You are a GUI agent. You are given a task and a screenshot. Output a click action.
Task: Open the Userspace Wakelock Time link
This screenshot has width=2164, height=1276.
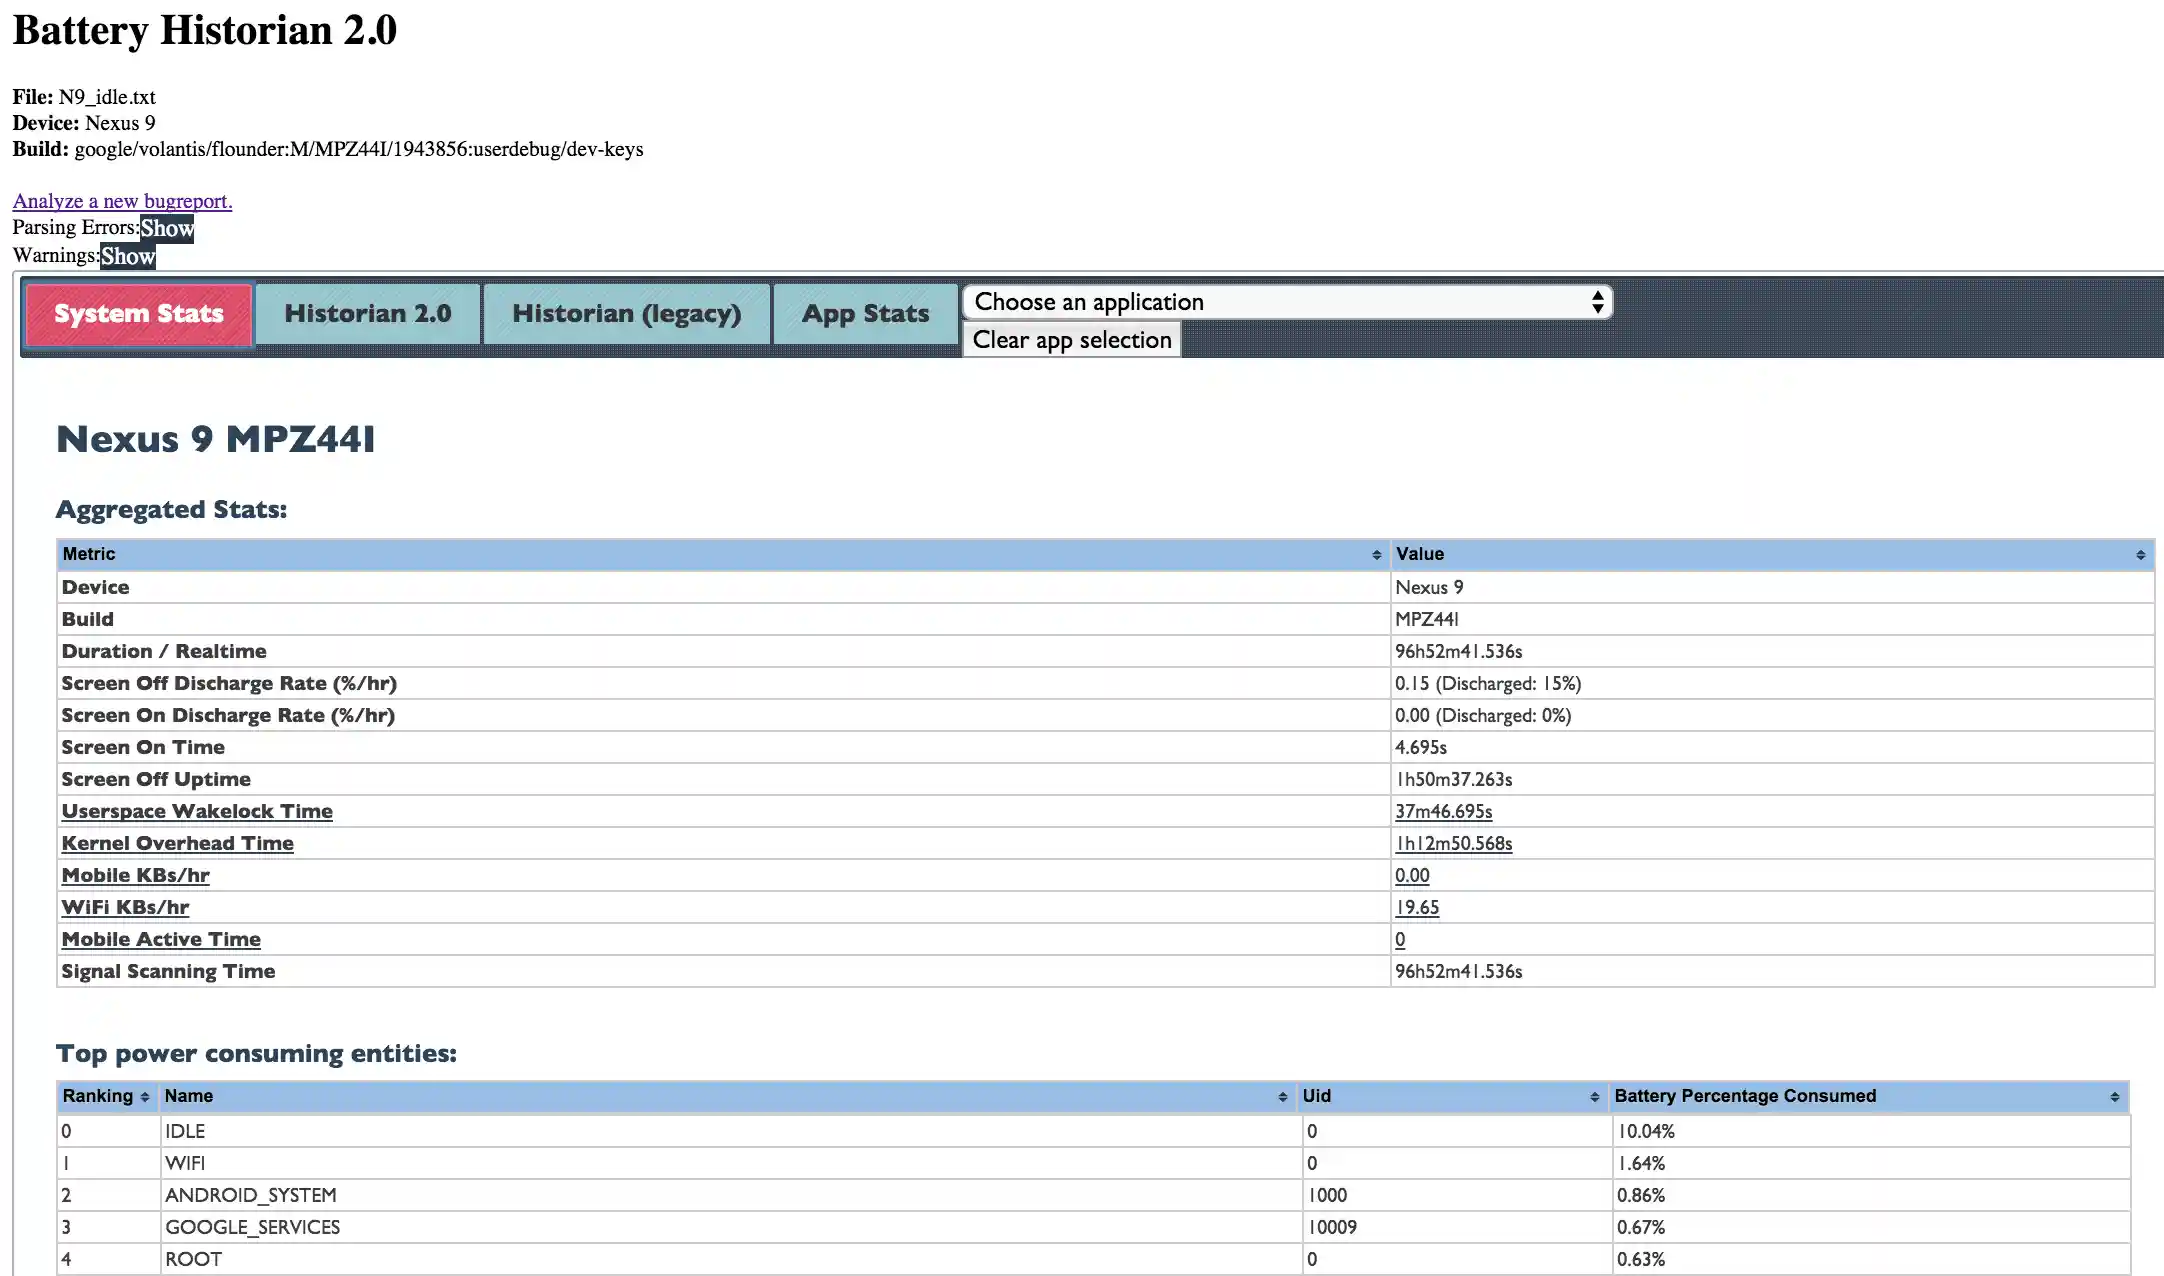click(197, 811)
